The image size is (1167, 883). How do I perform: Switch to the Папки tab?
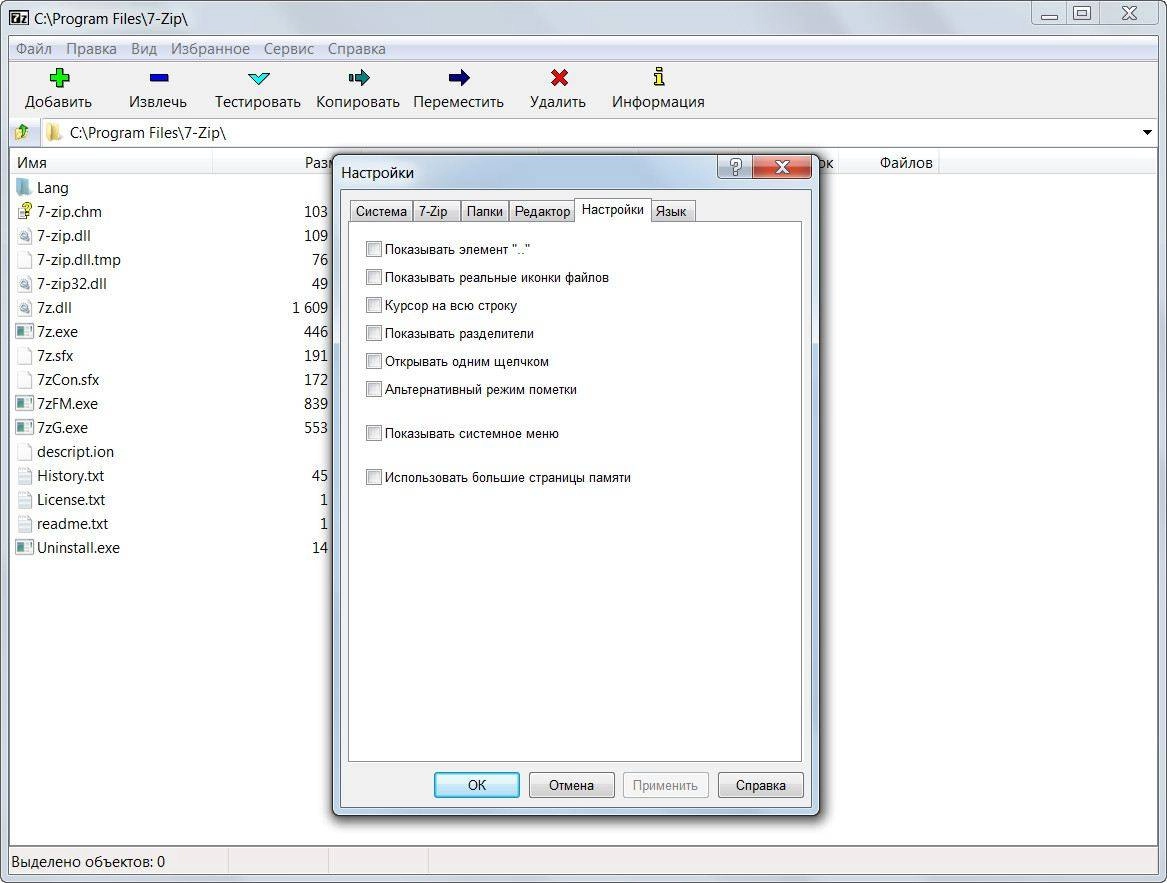pyautogui.click(x=485, y=211)
